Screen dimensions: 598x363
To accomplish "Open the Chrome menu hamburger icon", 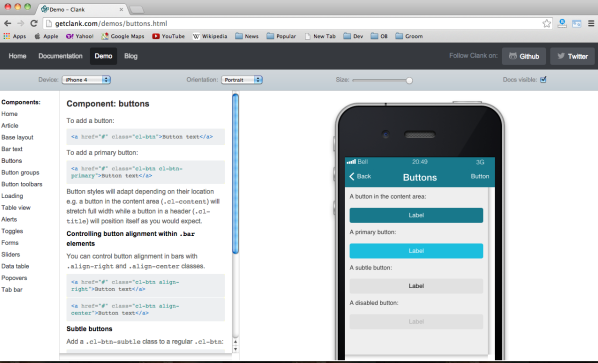I will (591, 24).
